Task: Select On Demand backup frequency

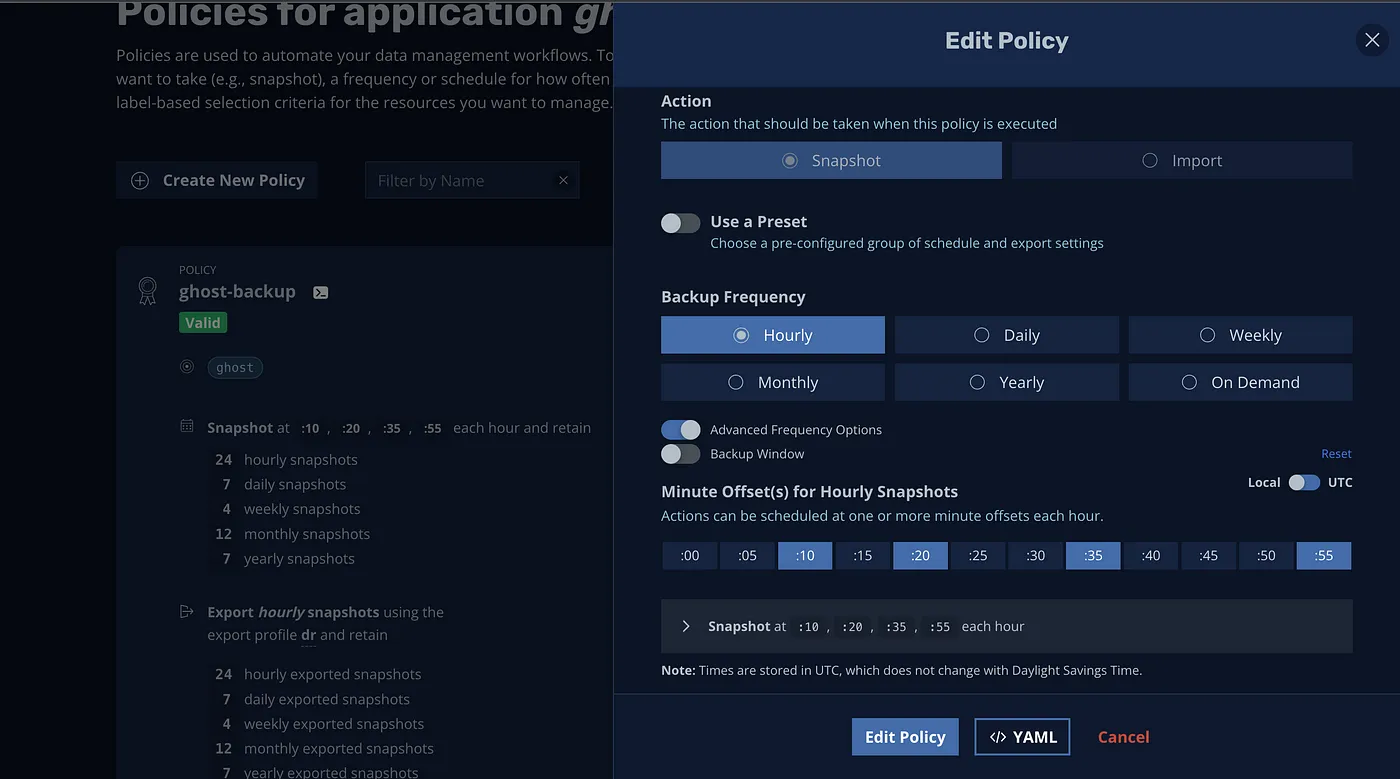Action: (x=1240, y=382)
